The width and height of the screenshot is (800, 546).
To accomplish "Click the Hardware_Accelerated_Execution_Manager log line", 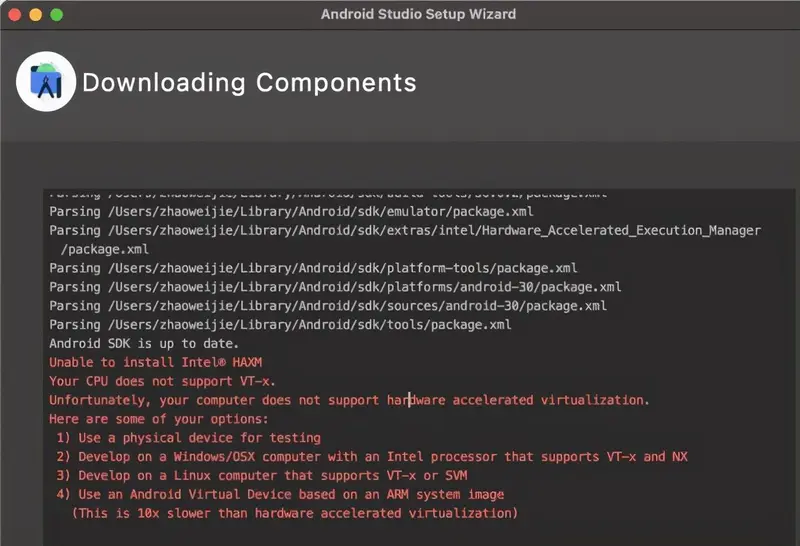I will 404,230.
